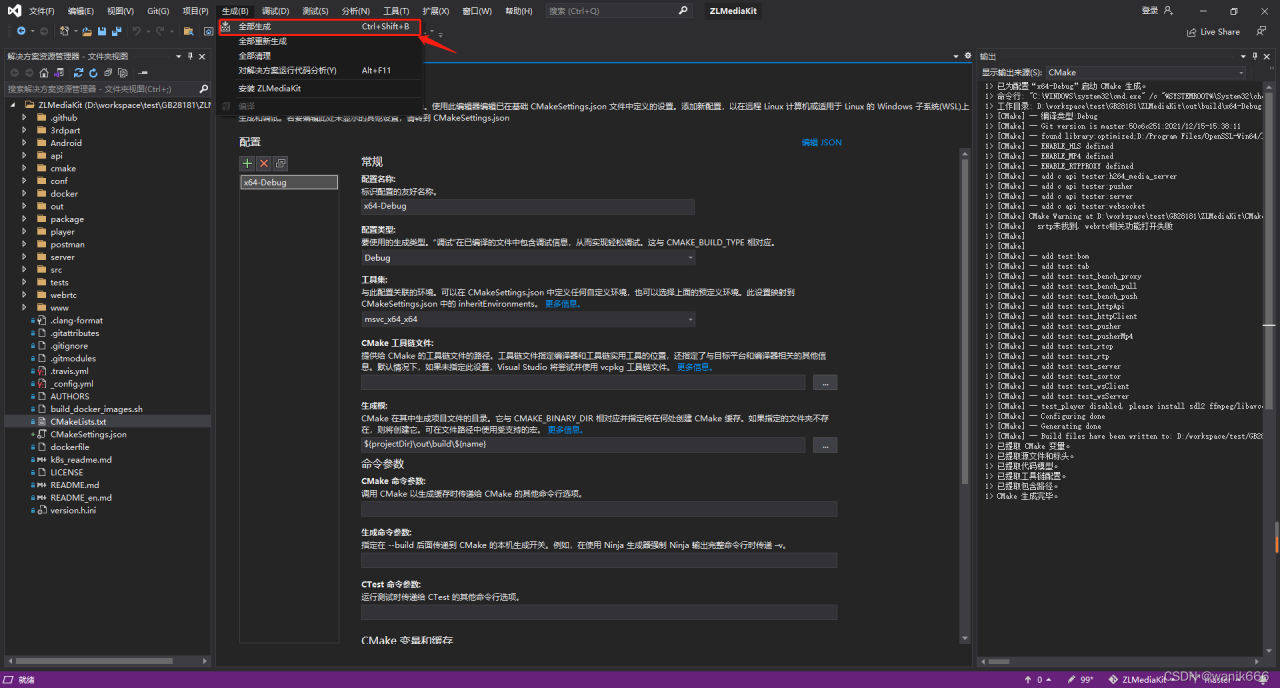
Task: Delete configuration using the red X icon
Action: click(x=264, y=163)
